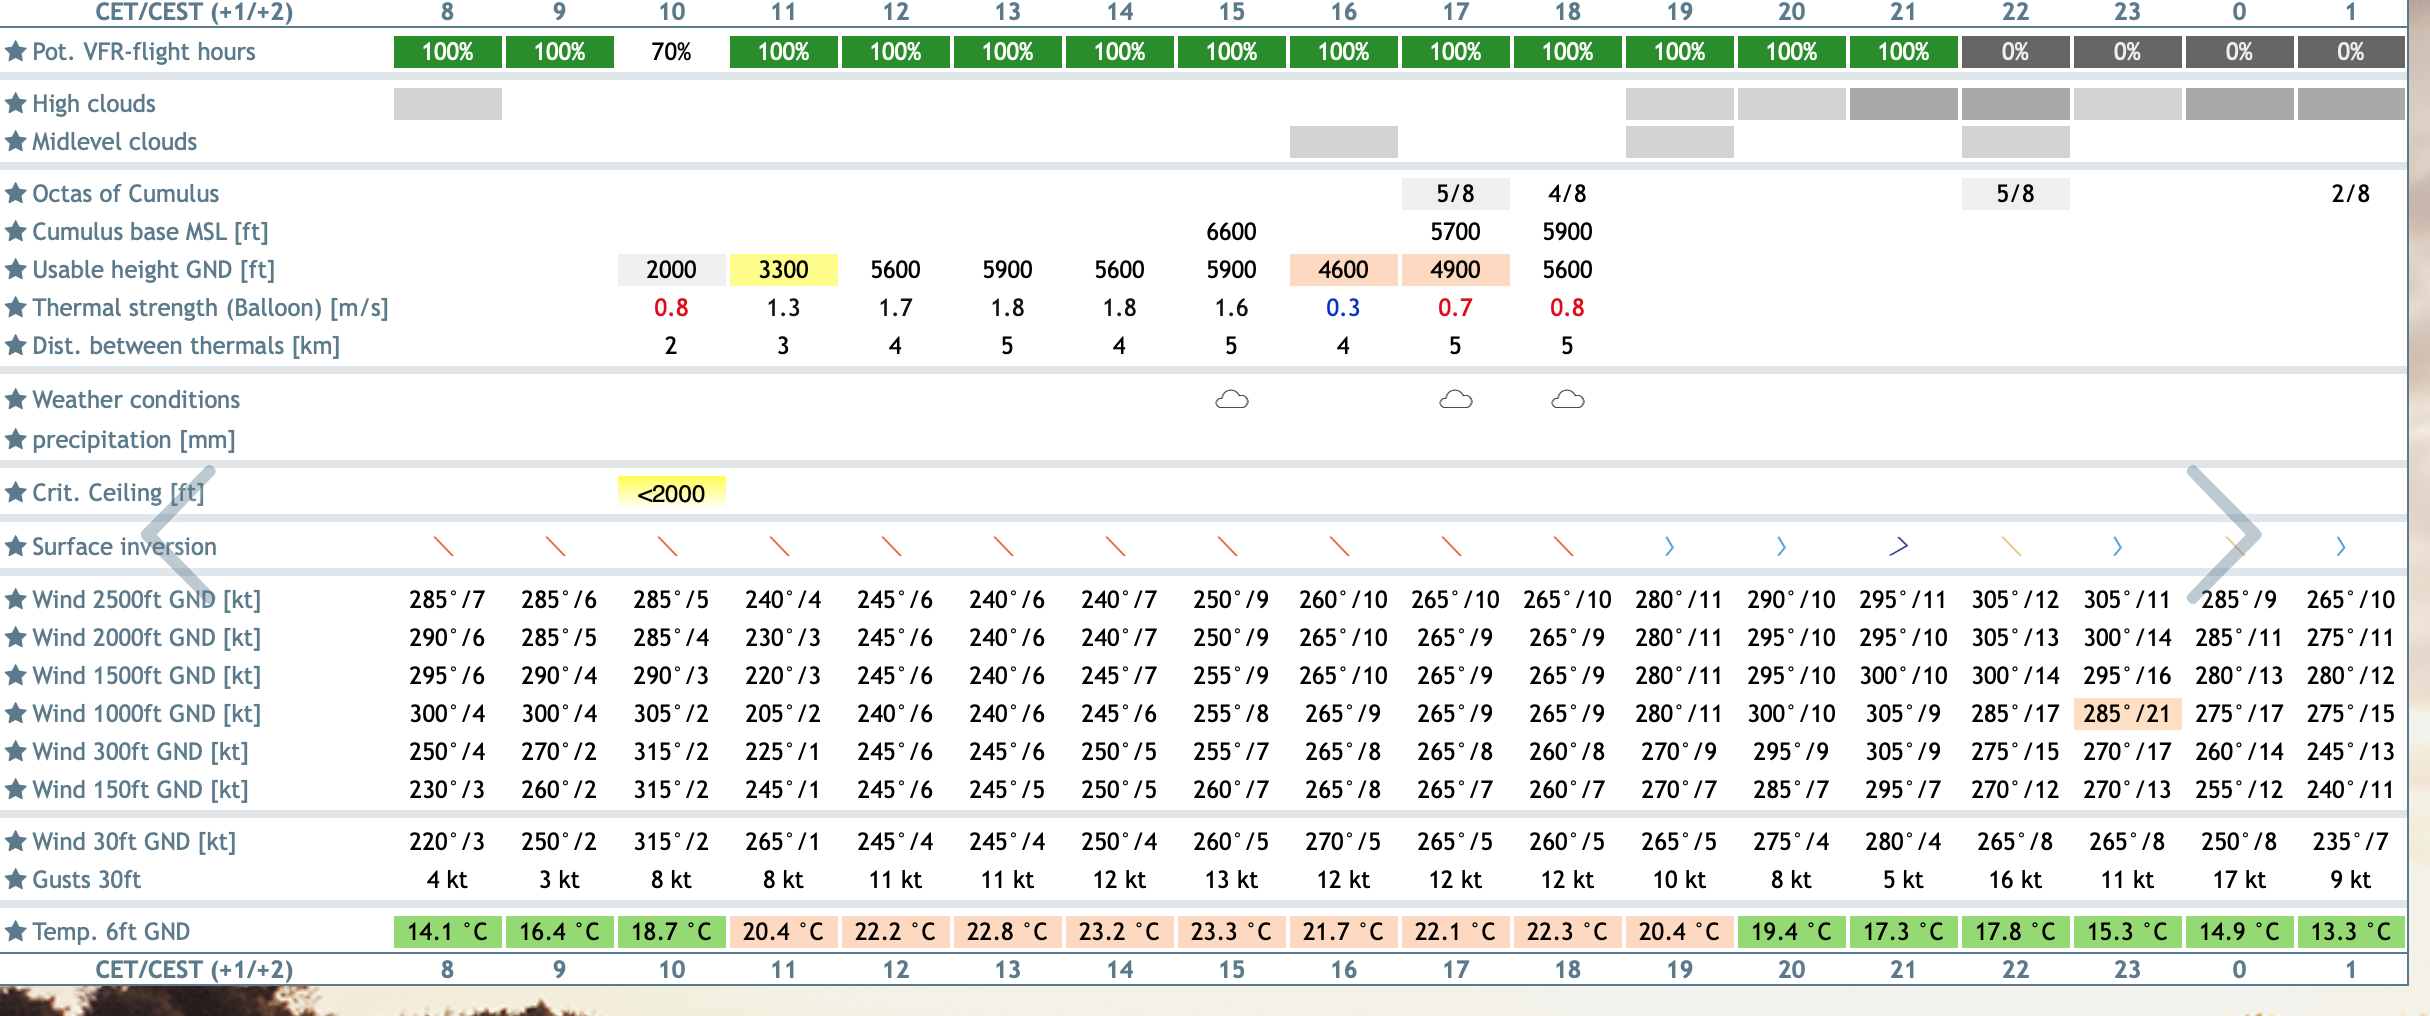Click the Cumulus base MSL [ft] label

(x=150, y=232)
